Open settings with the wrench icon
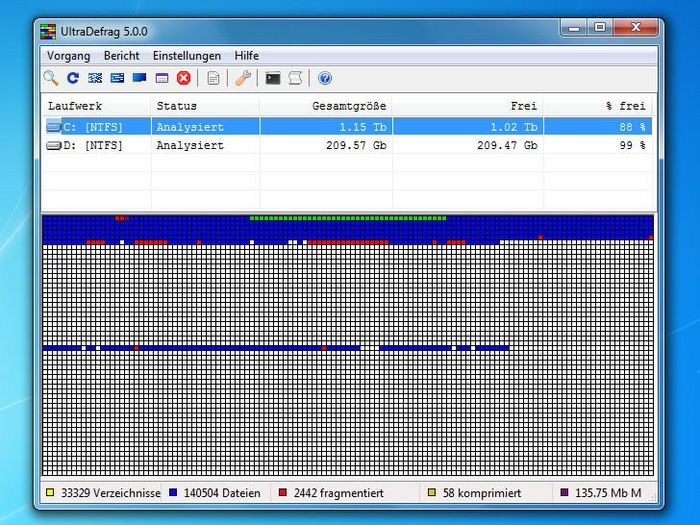Viewport: 700px width, 525px height. [243, 78]
